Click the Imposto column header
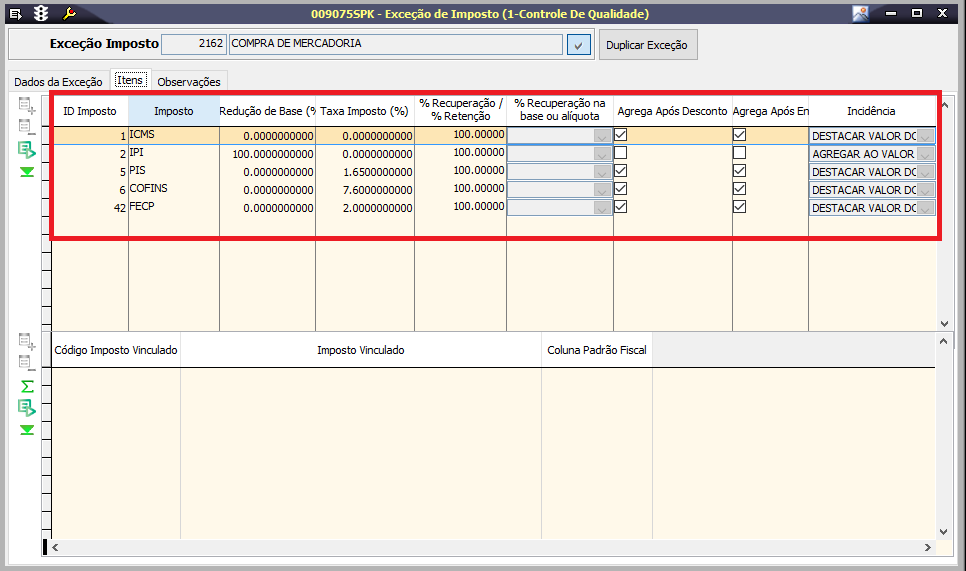The image size is (966, 571). pos(173,111)
